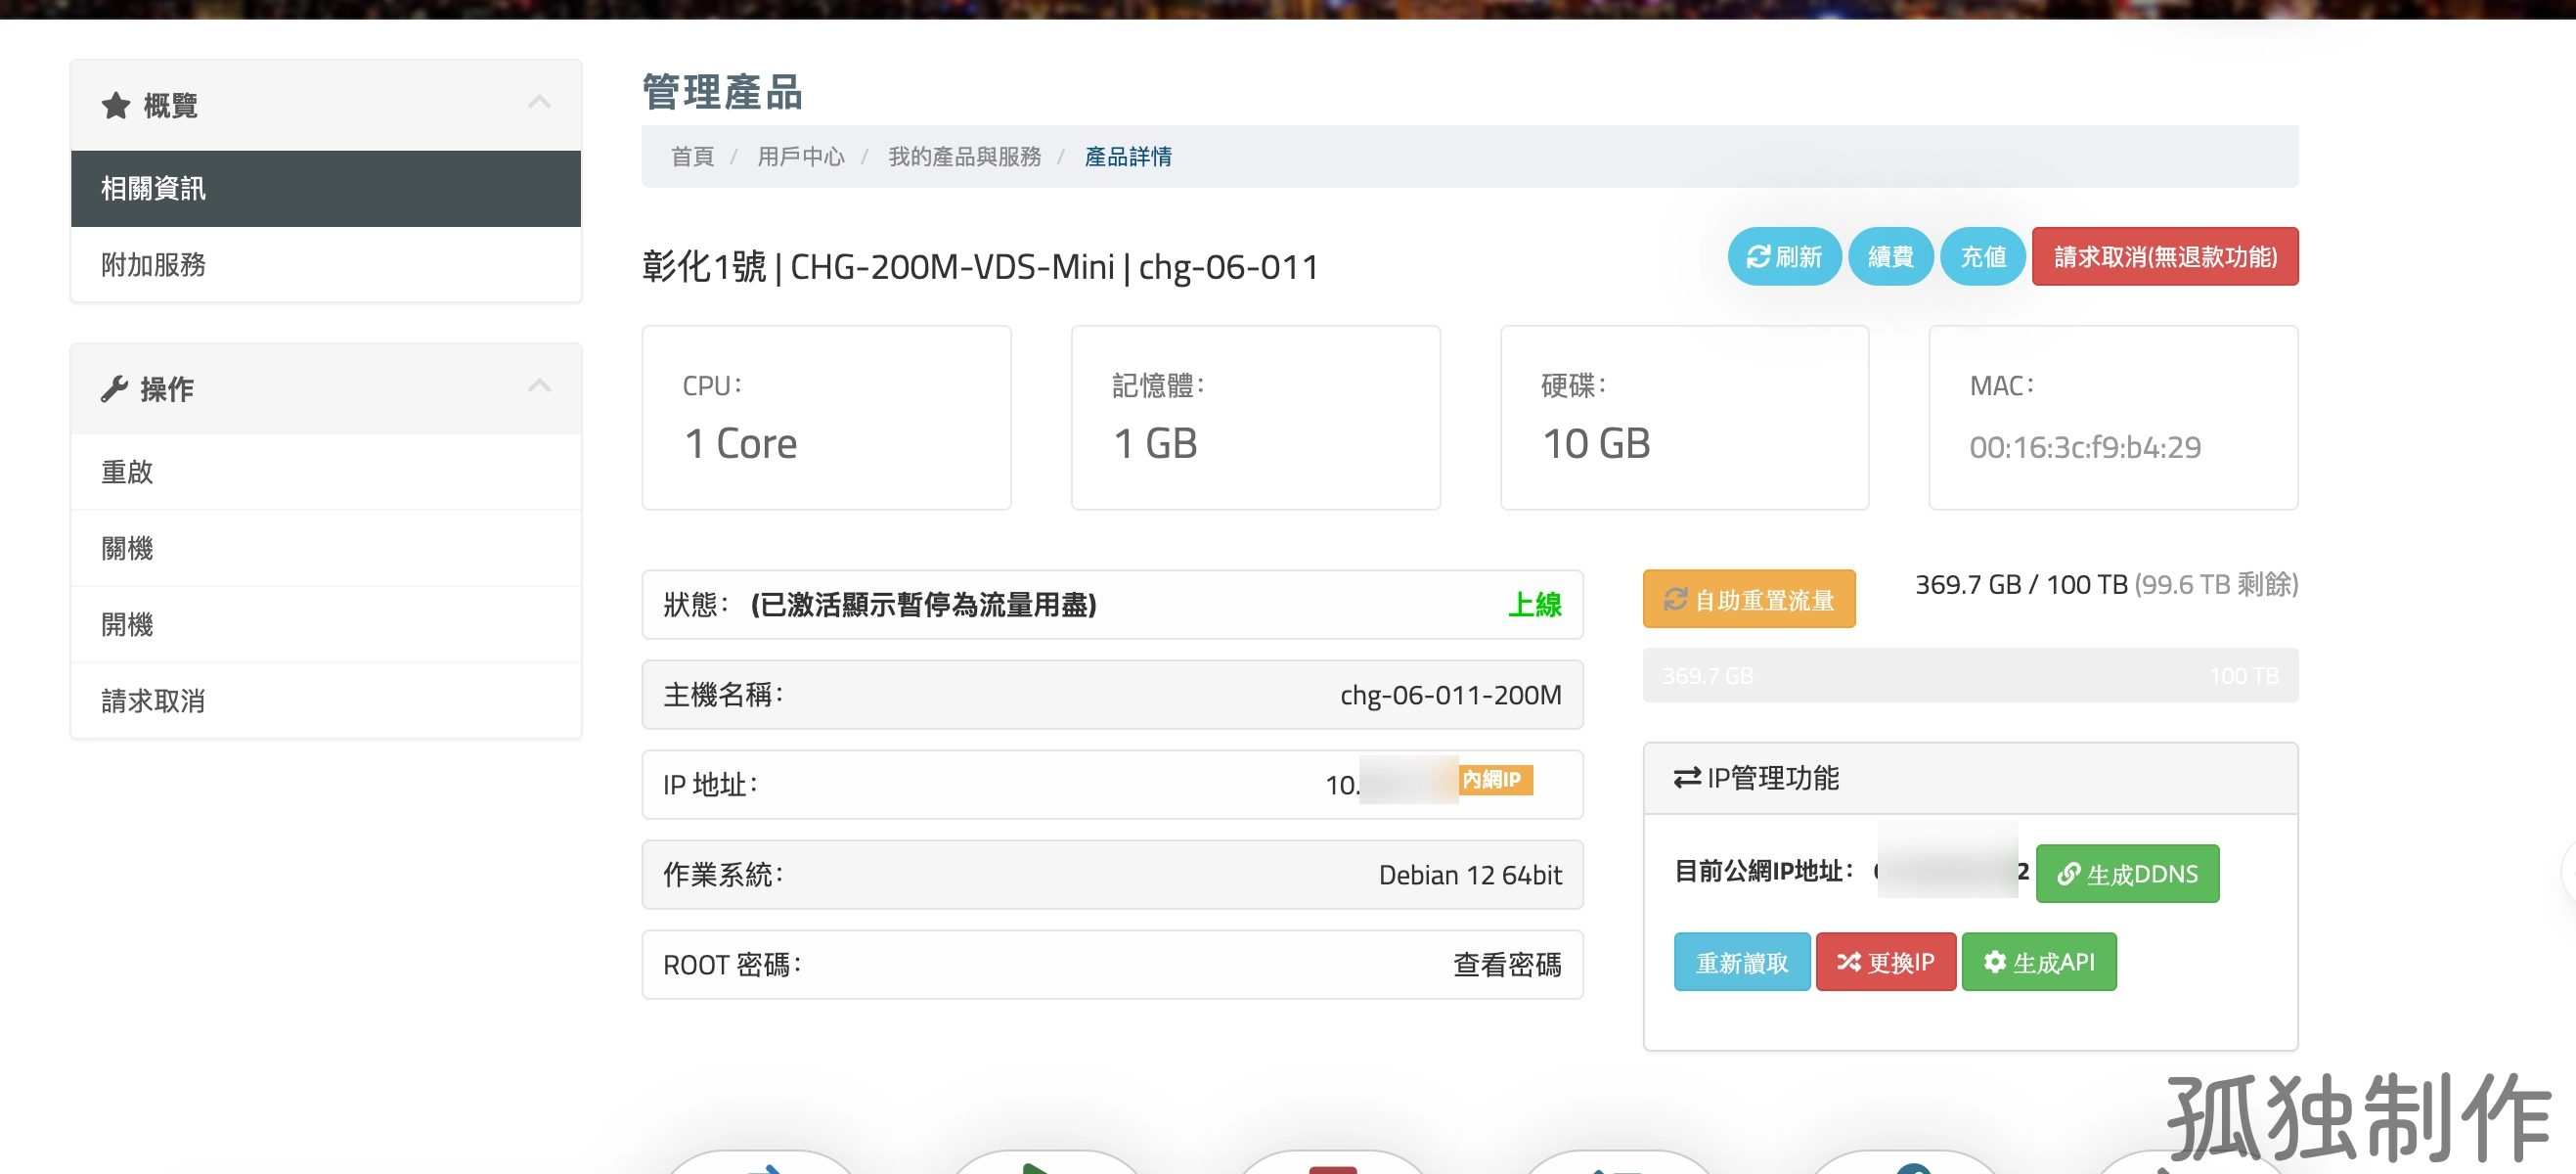This screenshot has width=2576, height=1174.
Task: Click the 充值 top-up button
Action: pyautogui.click(x=1982, y=257)
